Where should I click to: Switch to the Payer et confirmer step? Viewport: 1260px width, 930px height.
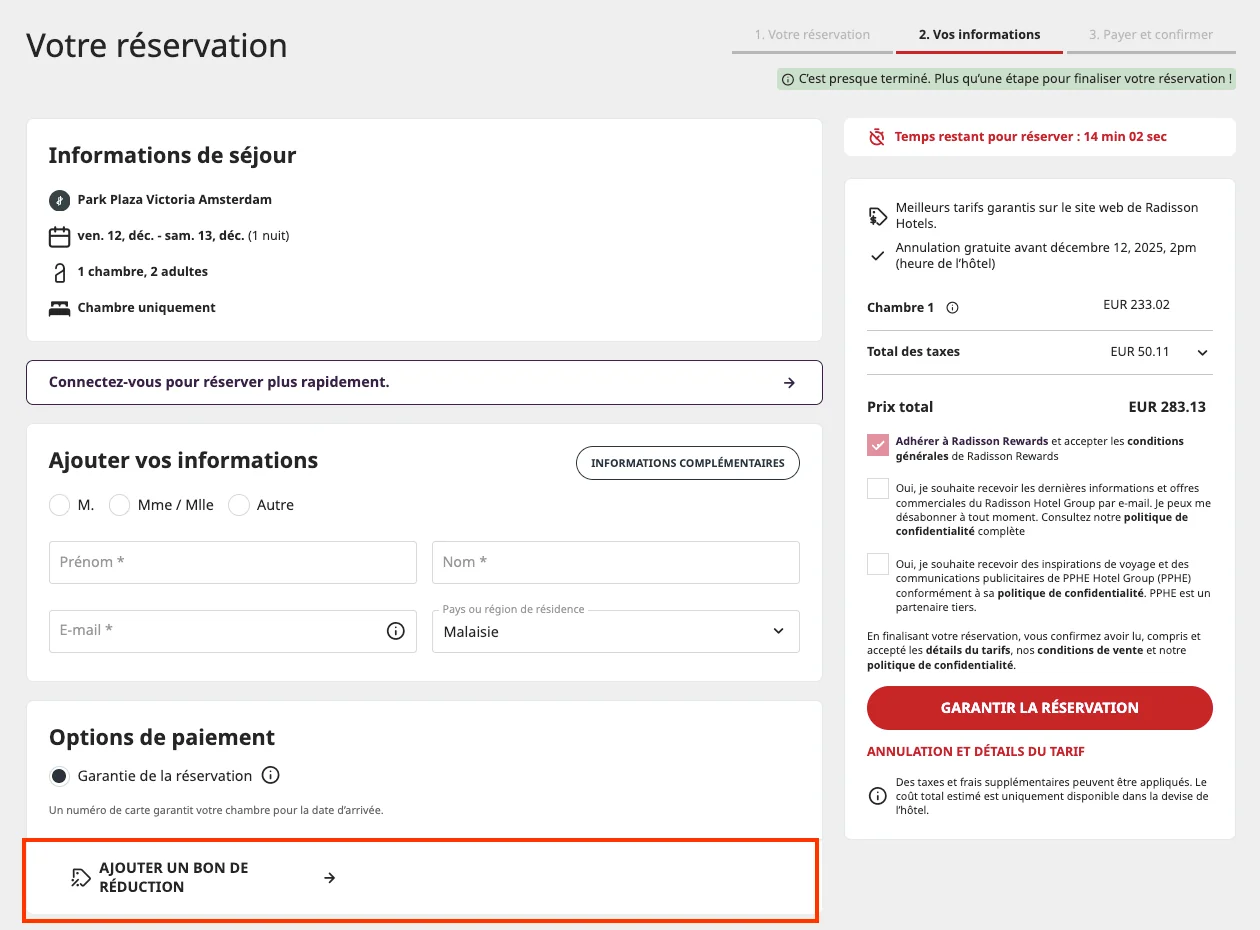(1151, 34)
